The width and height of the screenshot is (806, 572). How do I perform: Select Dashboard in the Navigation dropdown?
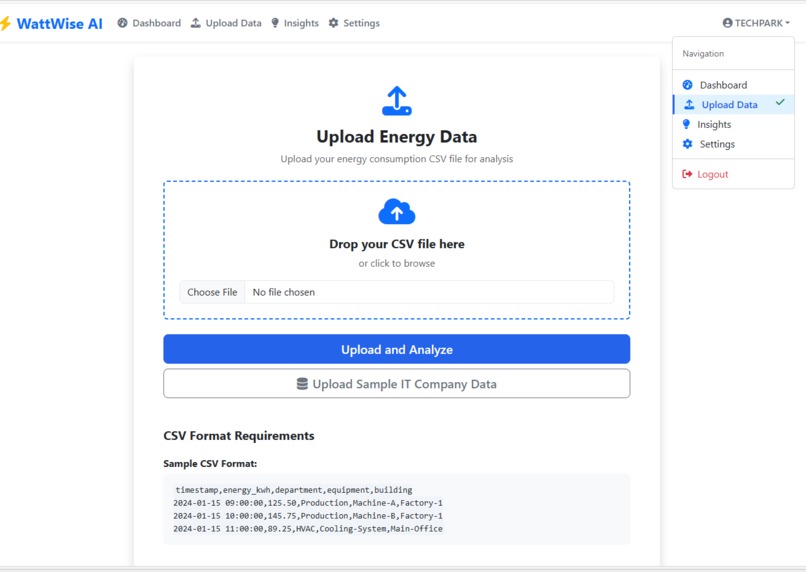[x=734, y=85]
